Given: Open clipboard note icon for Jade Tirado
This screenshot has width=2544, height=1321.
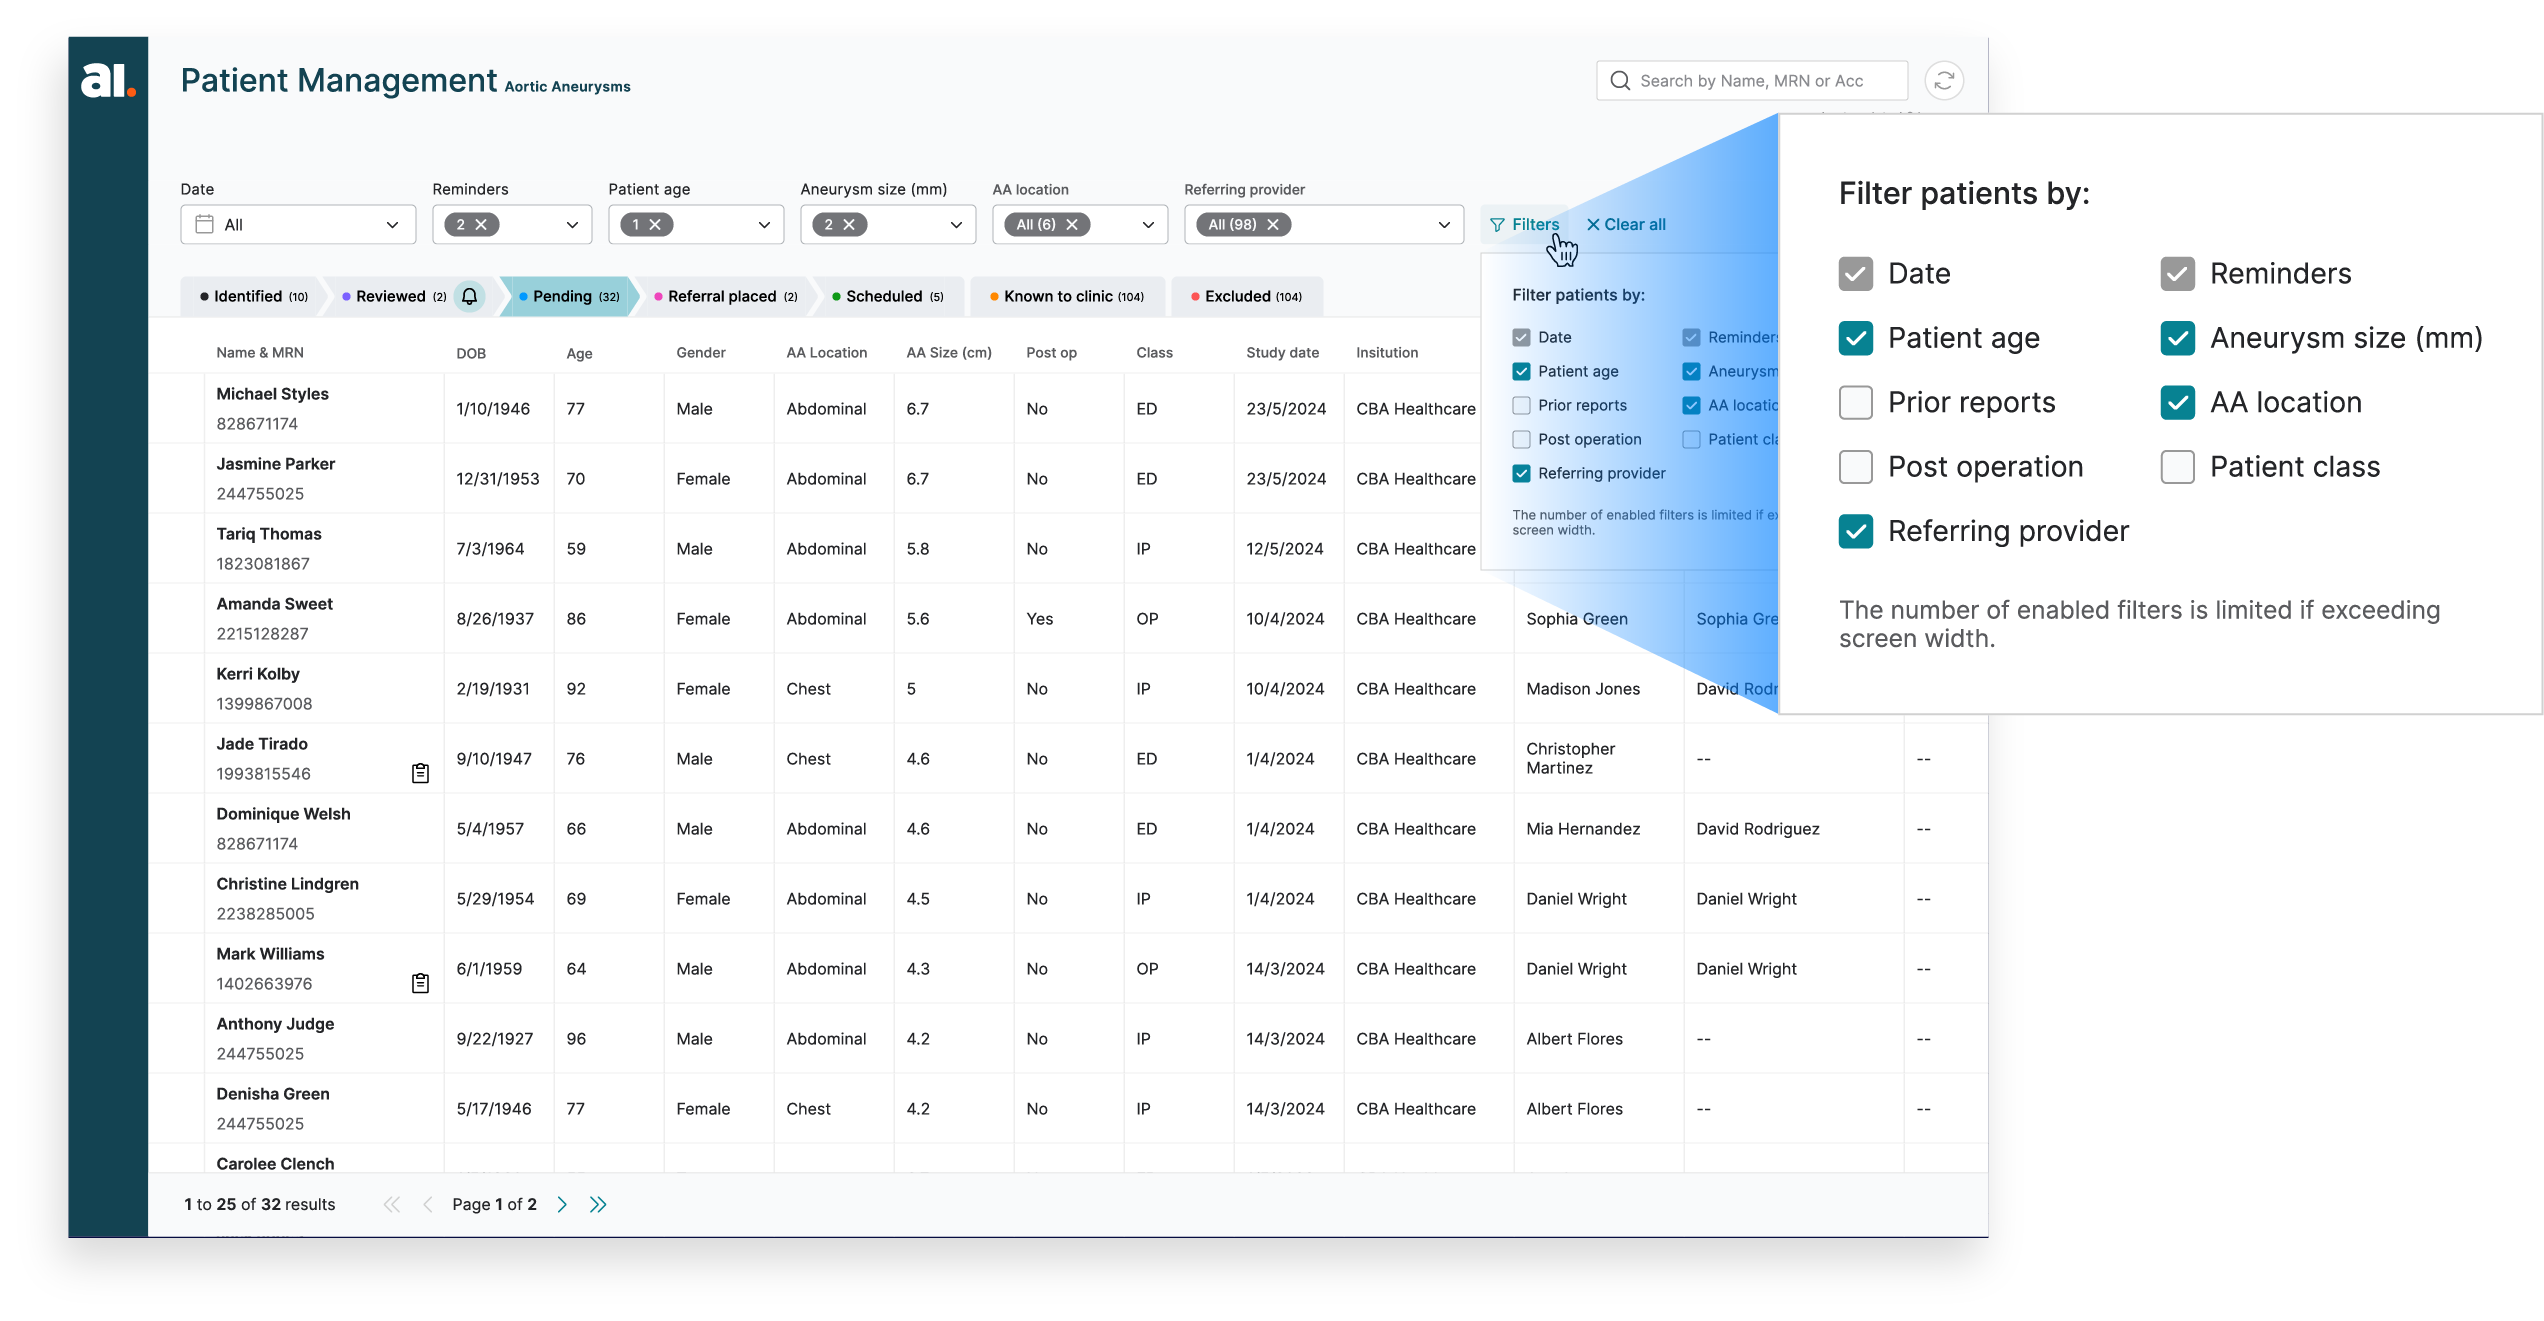Looking at the screenshot, I should 420,773.
